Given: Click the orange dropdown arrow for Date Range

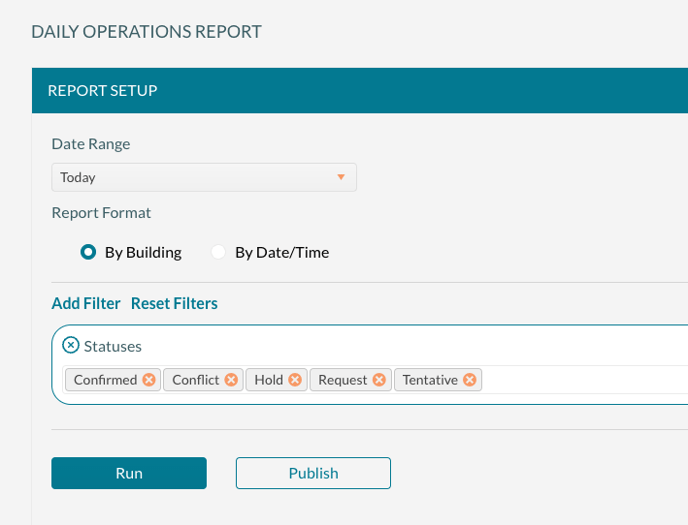Looking at the screenshot, I should [x=341, y=177].
